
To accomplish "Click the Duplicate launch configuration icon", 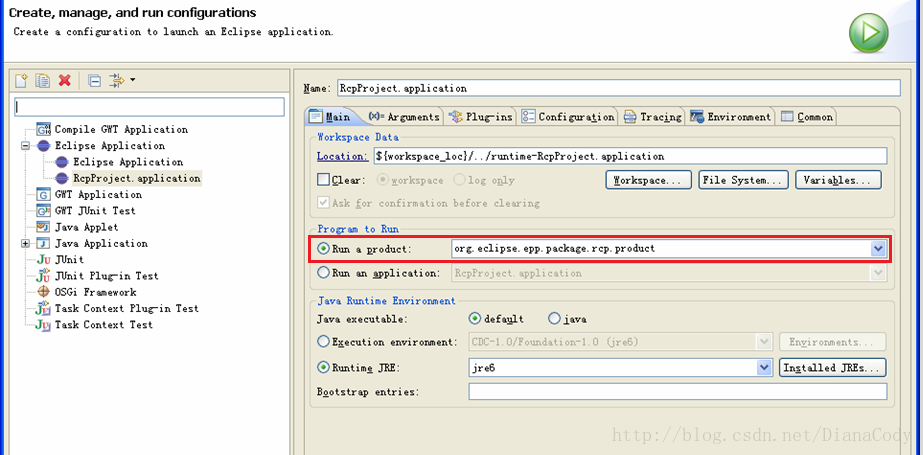I will coord(42,80).
